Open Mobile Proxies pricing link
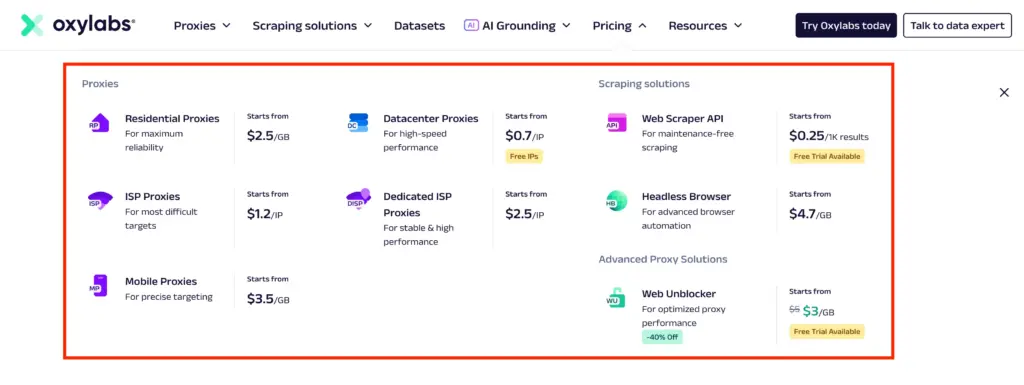This screenshot has height=385, width=1024. [x=161, y=281]
